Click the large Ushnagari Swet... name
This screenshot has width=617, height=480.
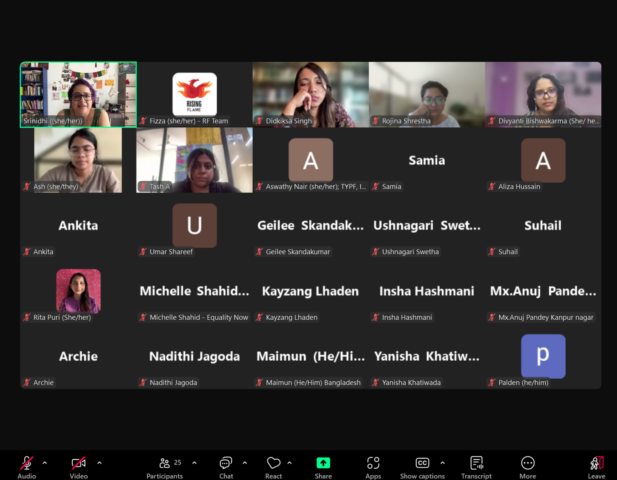427,225
